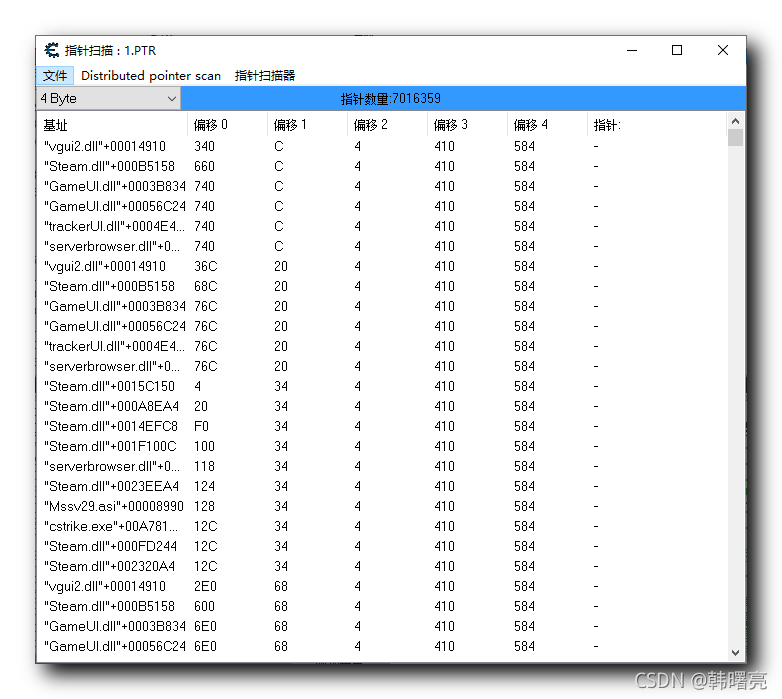The image size is (782, 699).
Task: Open Distributed pointer scan menu
Action: click(151, 75)
